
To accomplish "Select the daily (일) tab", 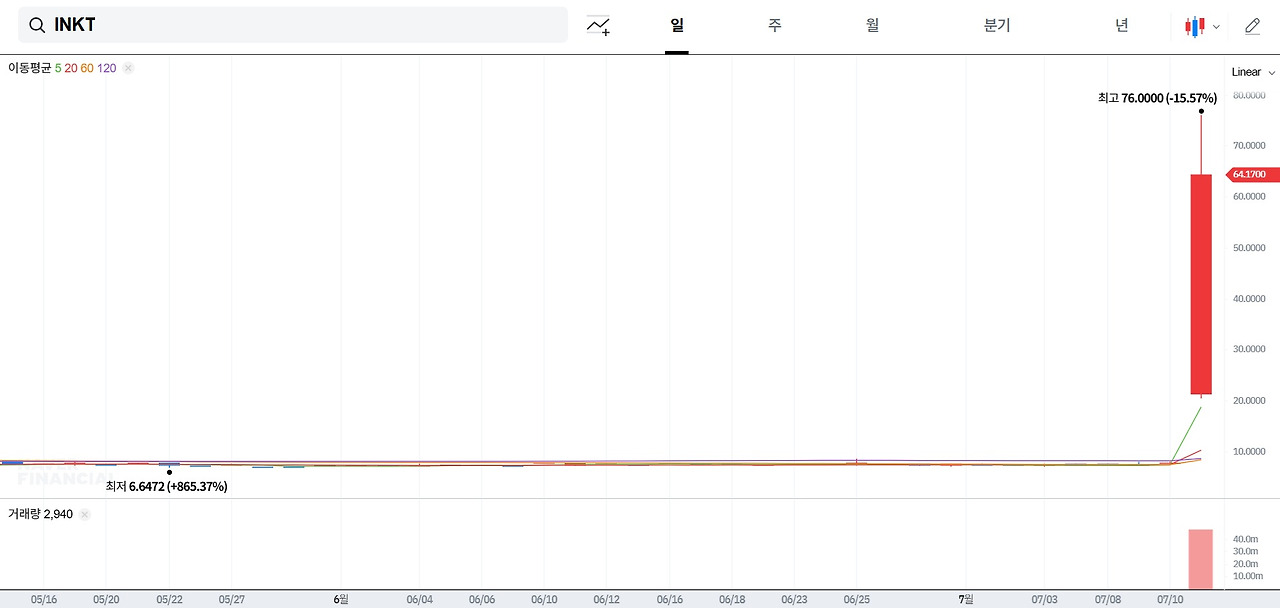I will click(x=677, y=25).
